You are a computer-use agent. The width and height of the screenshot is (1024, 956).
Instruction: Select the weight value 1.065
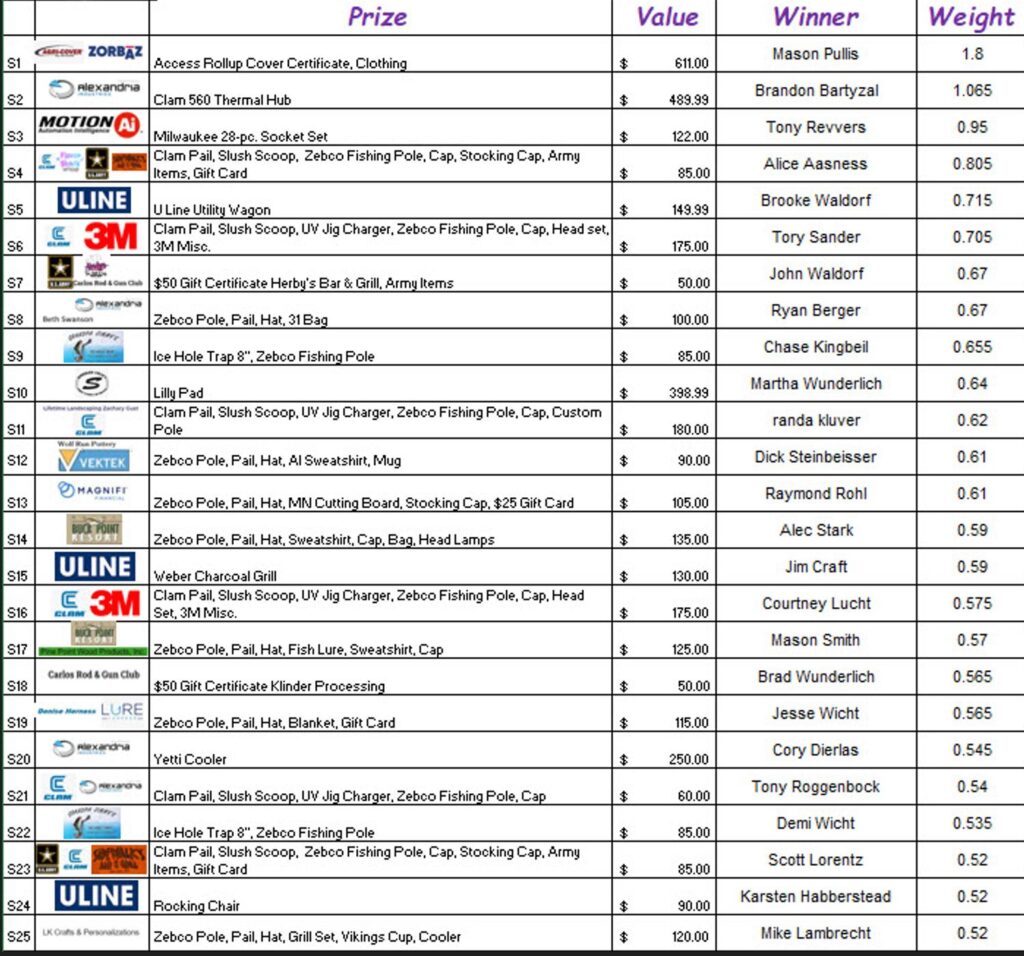click(972, 91)
